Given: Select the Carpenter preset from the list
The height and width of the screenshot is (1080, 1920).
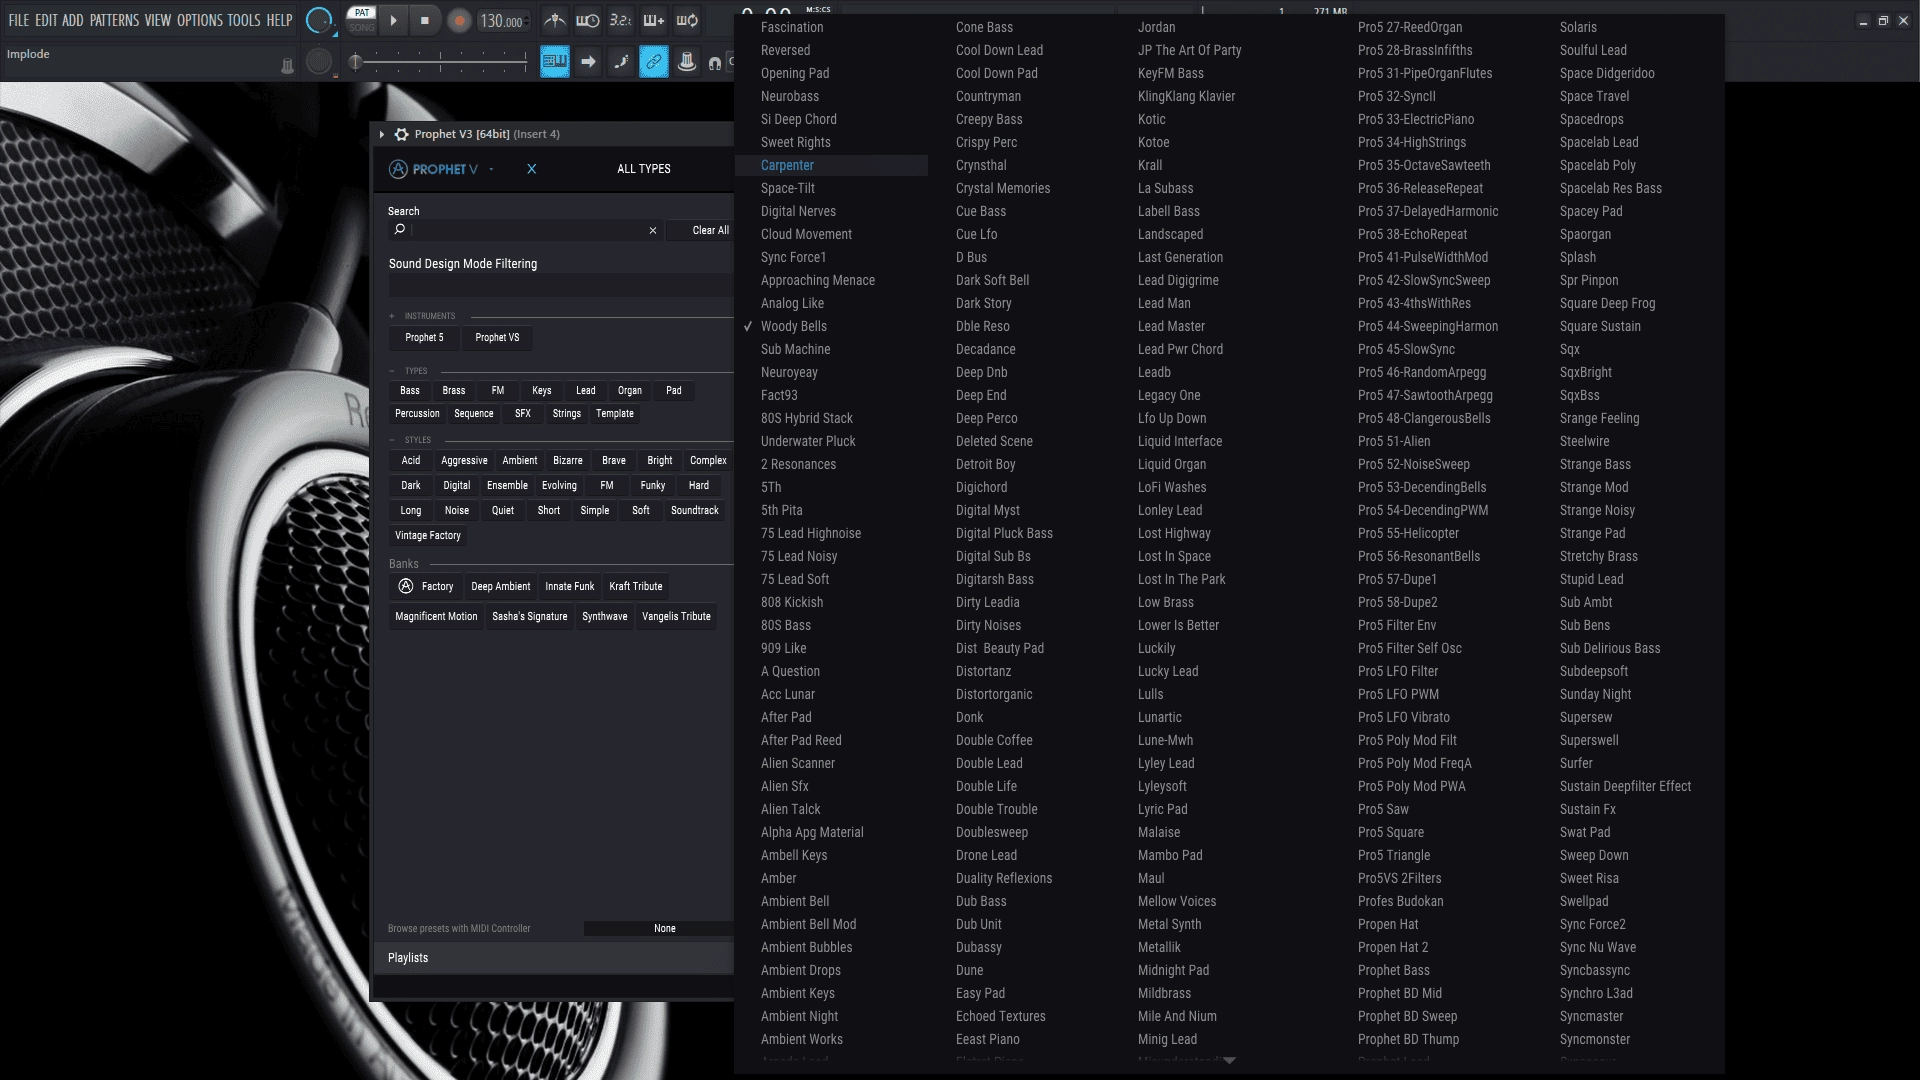Looking at the screenshot, I should click(x=832, y=166).
